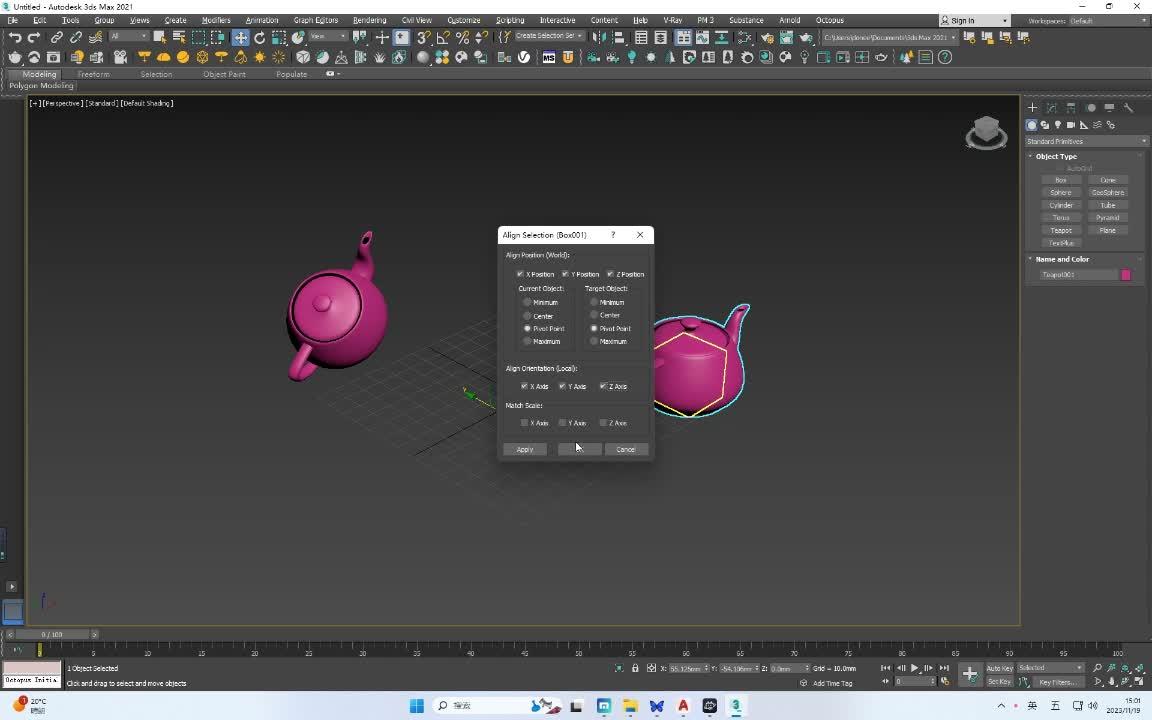Screen dimensions: 1152x720
Task: Select Center radio for Current Object
Action: click(x=527, y=316)
